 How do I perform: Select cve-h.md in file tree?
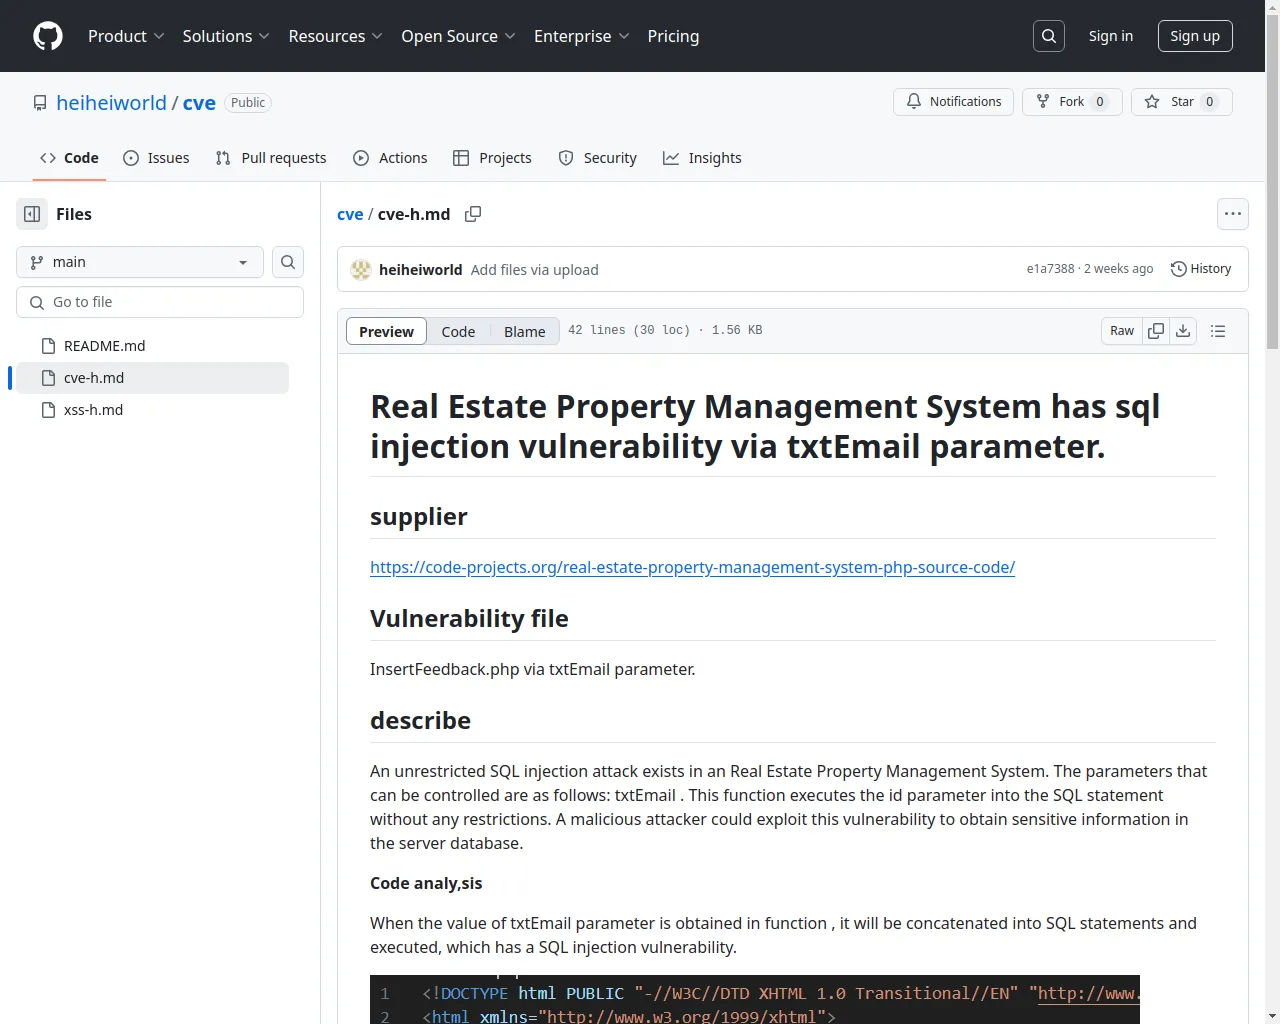(x=152, y=378)
